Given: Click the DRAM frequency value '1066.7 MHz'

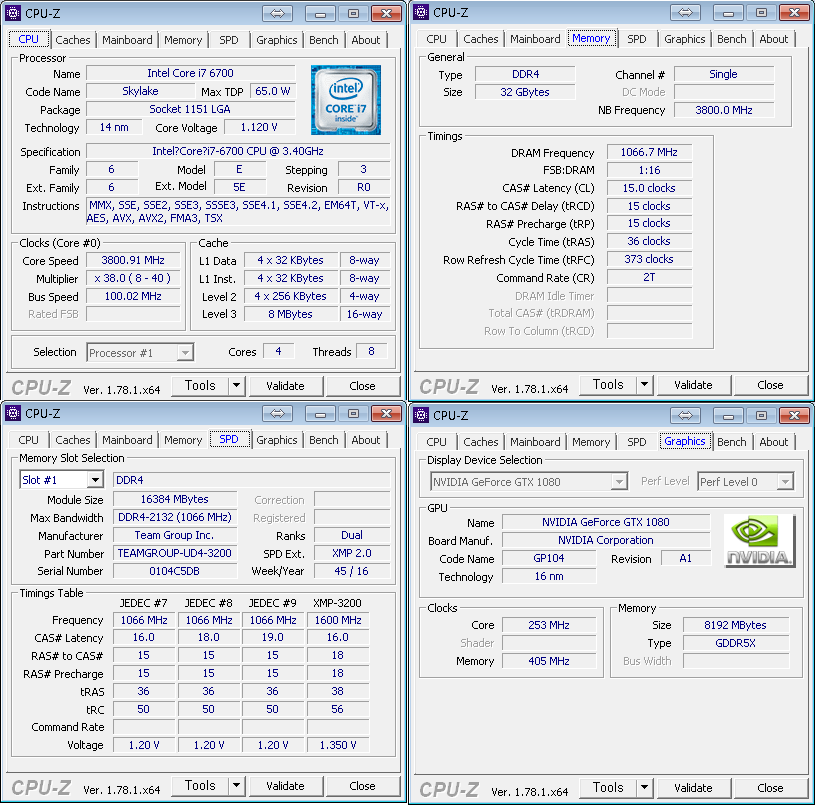Looking at the screenshot, I should [649, 152].
